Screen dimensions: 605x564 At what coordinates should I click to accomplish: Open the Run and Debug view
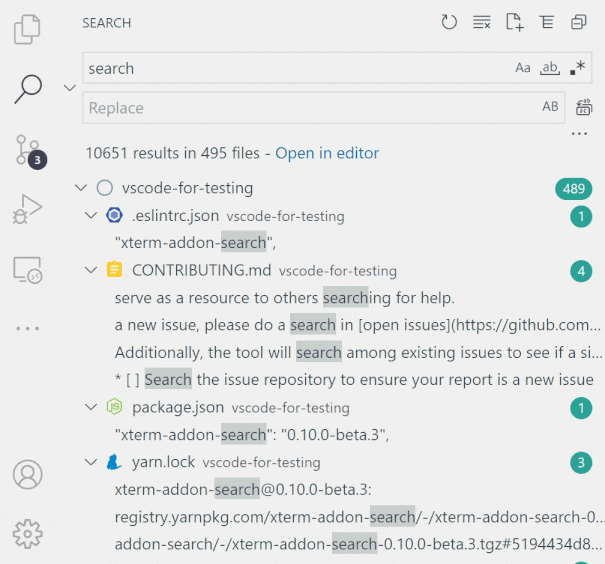click(28, 209)
